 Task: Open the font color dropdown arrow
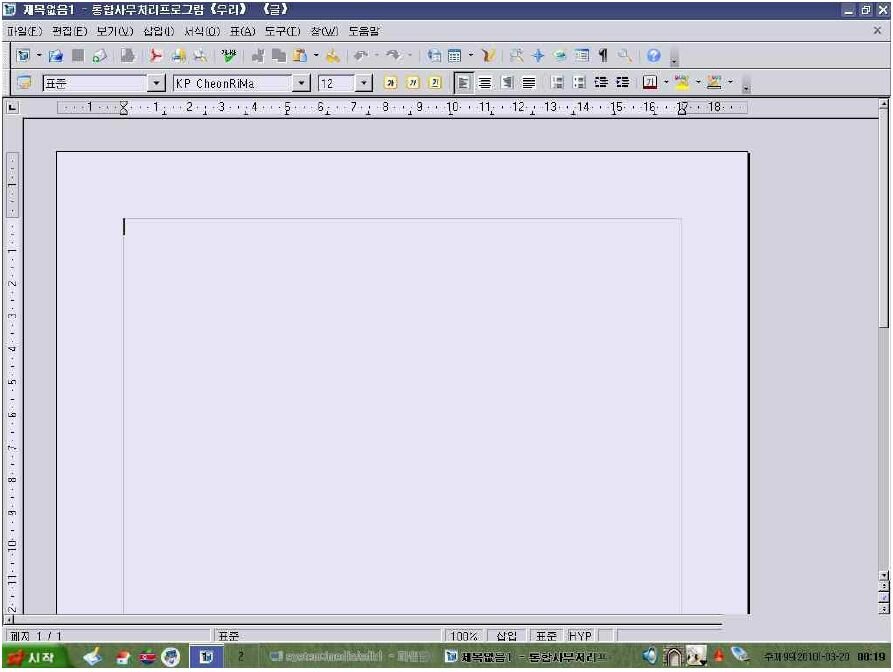(666, 83)
